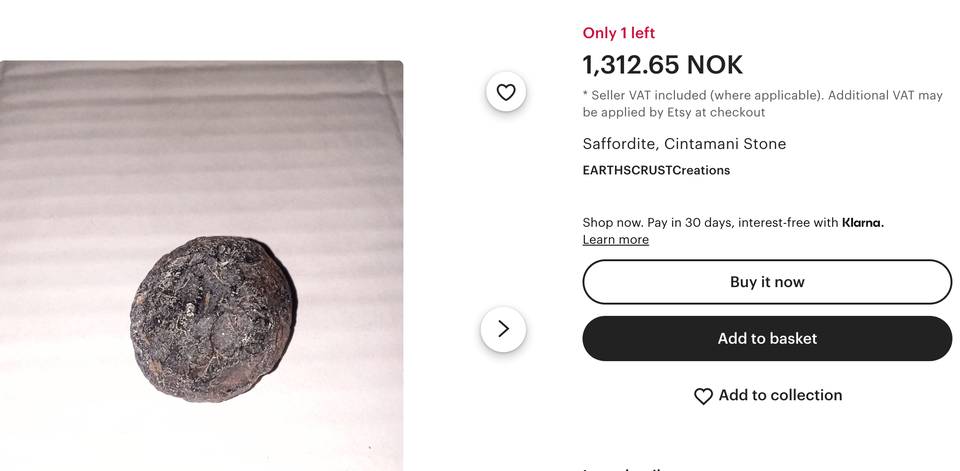Click the white background above the stone
Image resolution: width=960 pixels, height=471 pixels.
click(200, 150)
